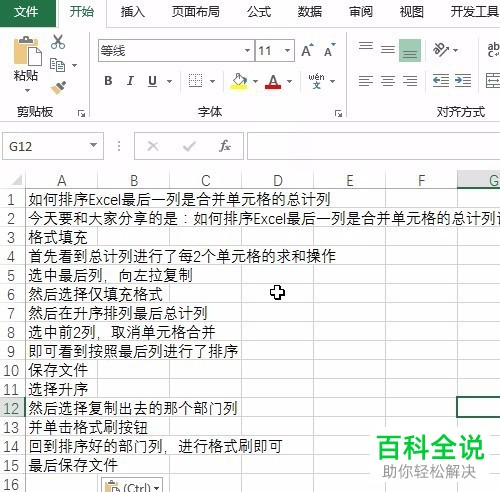Click the select-all corner triangle
This screenshot has width=500, height=492.
(x=16, y=180)
